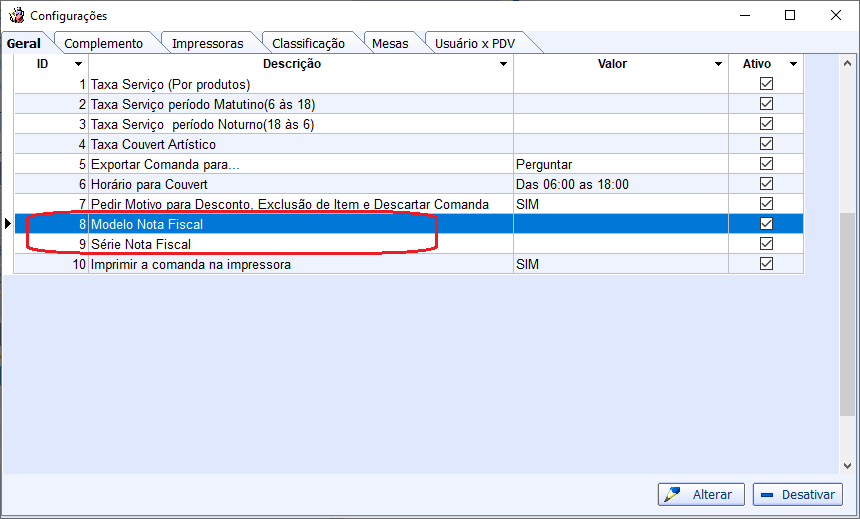Toggle Ativo checkbox for Taxa Couvert Artístico
The image size is (860, 519).
coord(766,144)
